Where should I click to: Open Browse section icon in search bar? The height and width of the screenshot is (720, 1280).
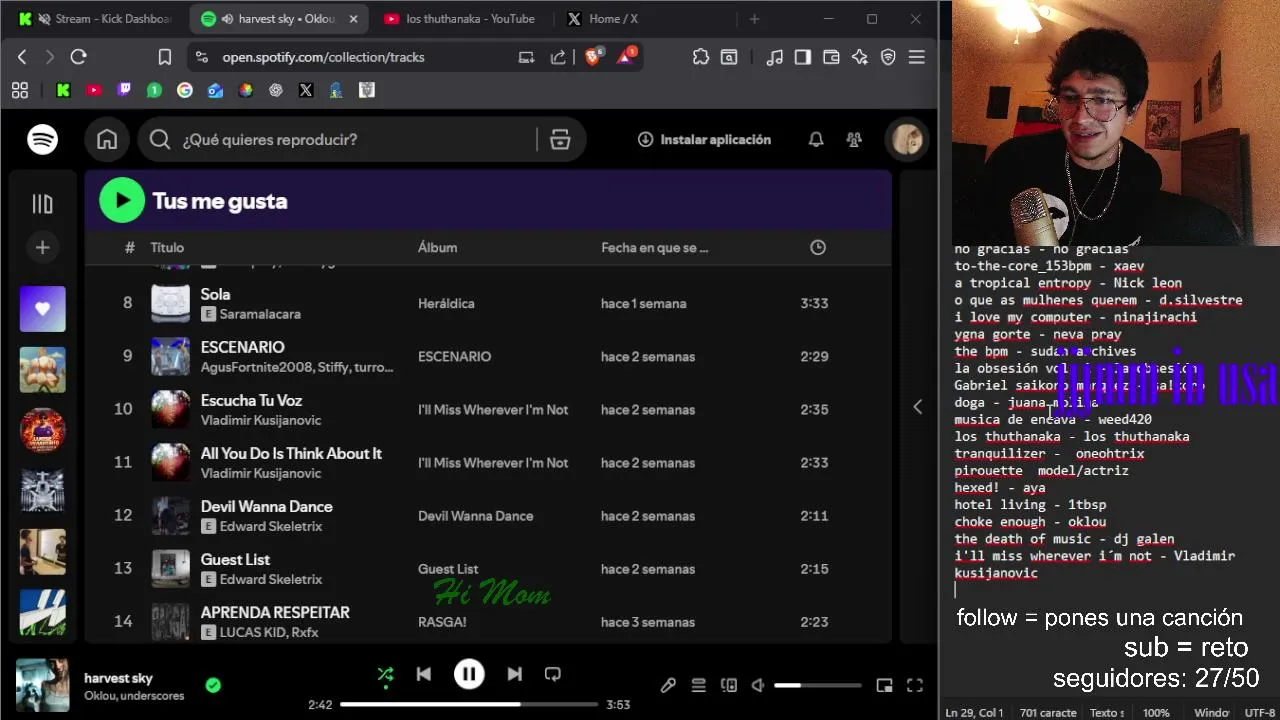[x=560, y=140]
